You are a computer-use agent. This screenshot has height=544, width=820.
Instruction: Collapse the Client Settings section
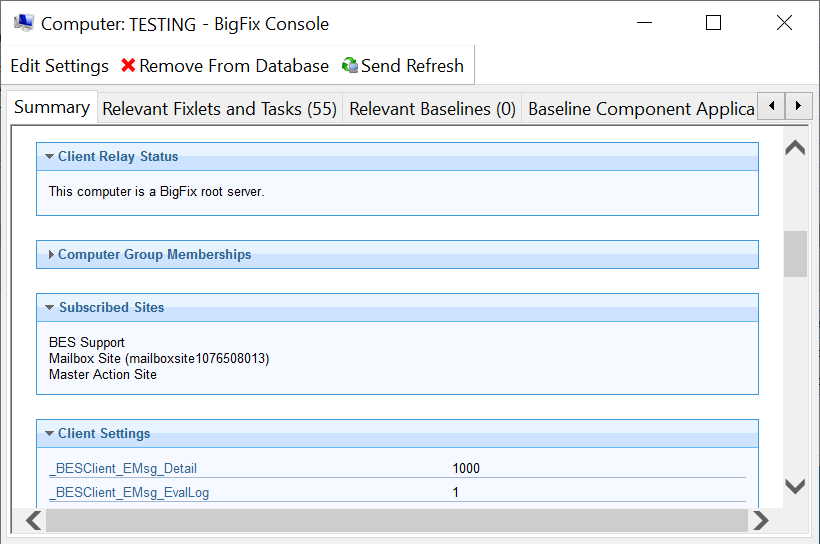[x=49, y=434]
